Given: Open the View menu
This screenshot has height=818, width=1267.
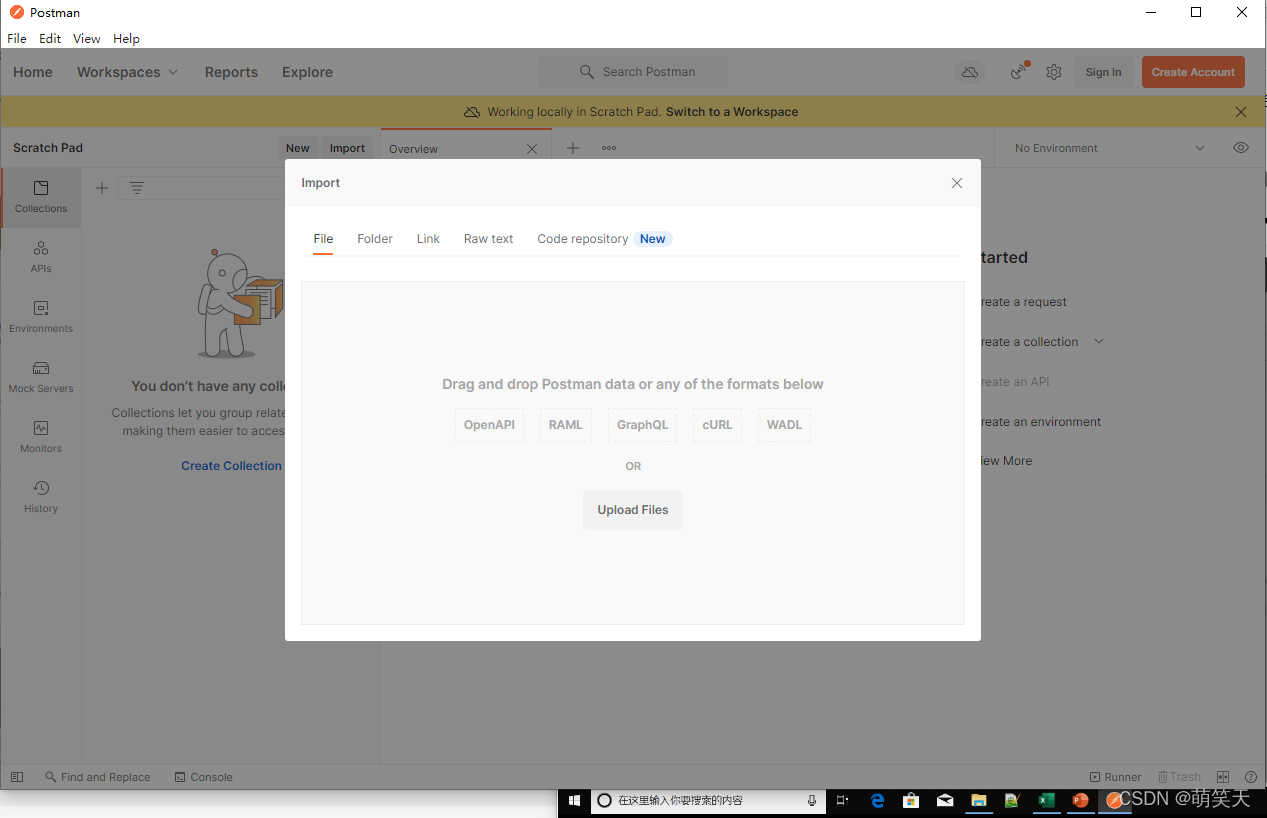Looking at the screenshot, I should click(87, 39).
